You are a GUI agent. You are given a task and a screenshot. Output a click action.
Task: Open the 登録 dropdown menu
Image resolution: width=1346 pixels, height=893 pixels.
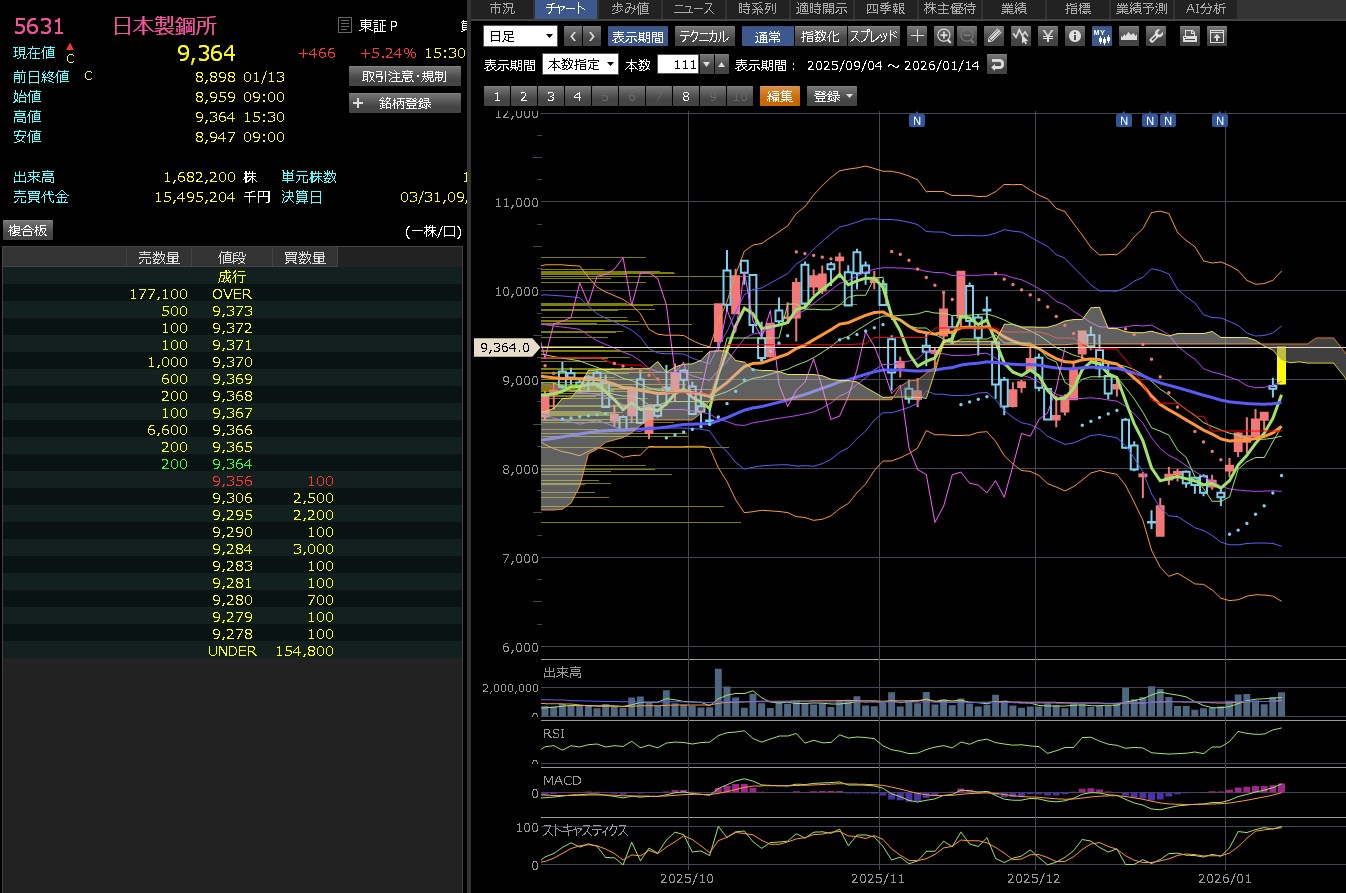(x=832, y=96)
